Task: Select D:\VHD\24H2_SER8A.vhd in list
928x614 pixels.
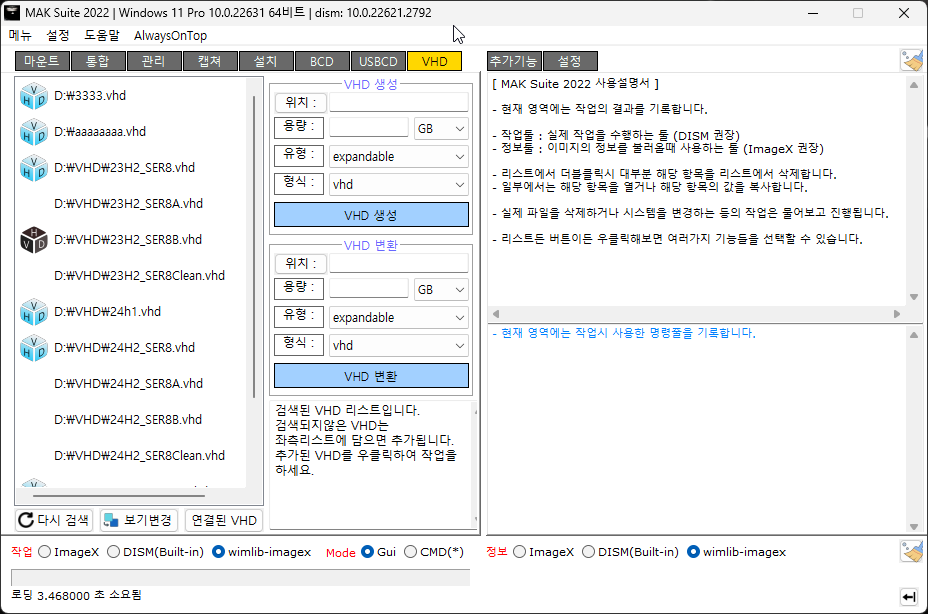Action: 128,384
